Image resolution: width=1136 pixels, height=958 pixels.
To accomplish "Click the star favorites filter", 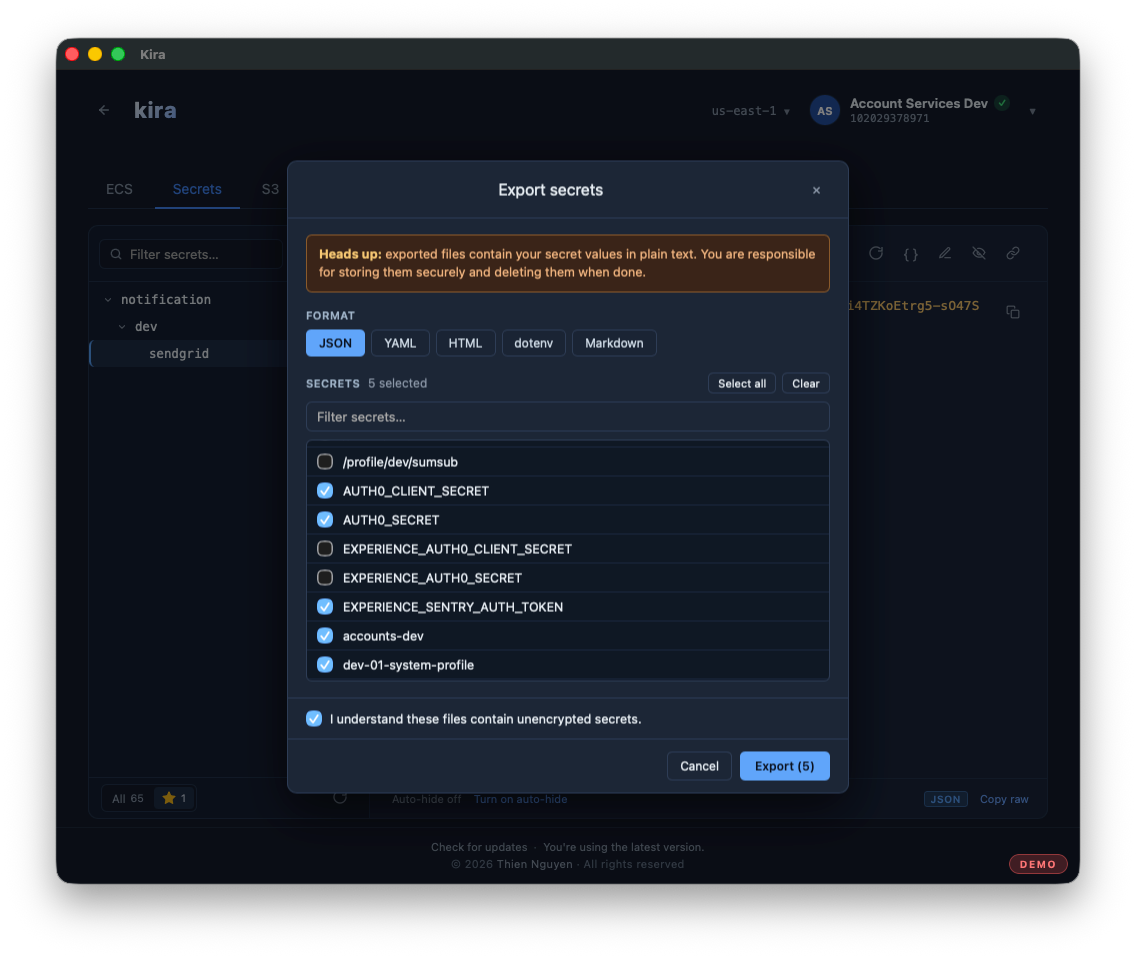I will (175, 798).
